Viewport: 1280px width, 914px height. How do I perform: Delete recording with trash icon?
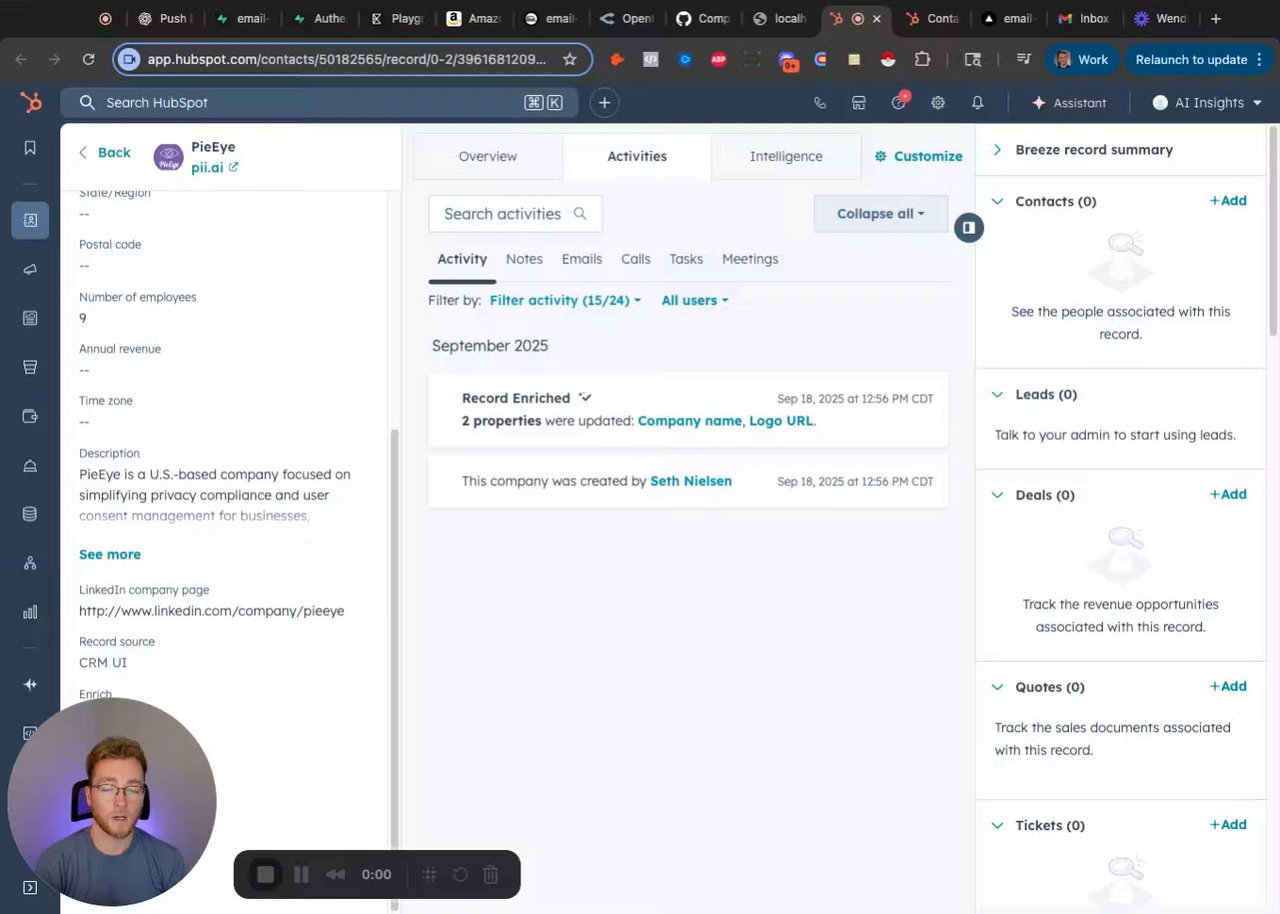490,874
